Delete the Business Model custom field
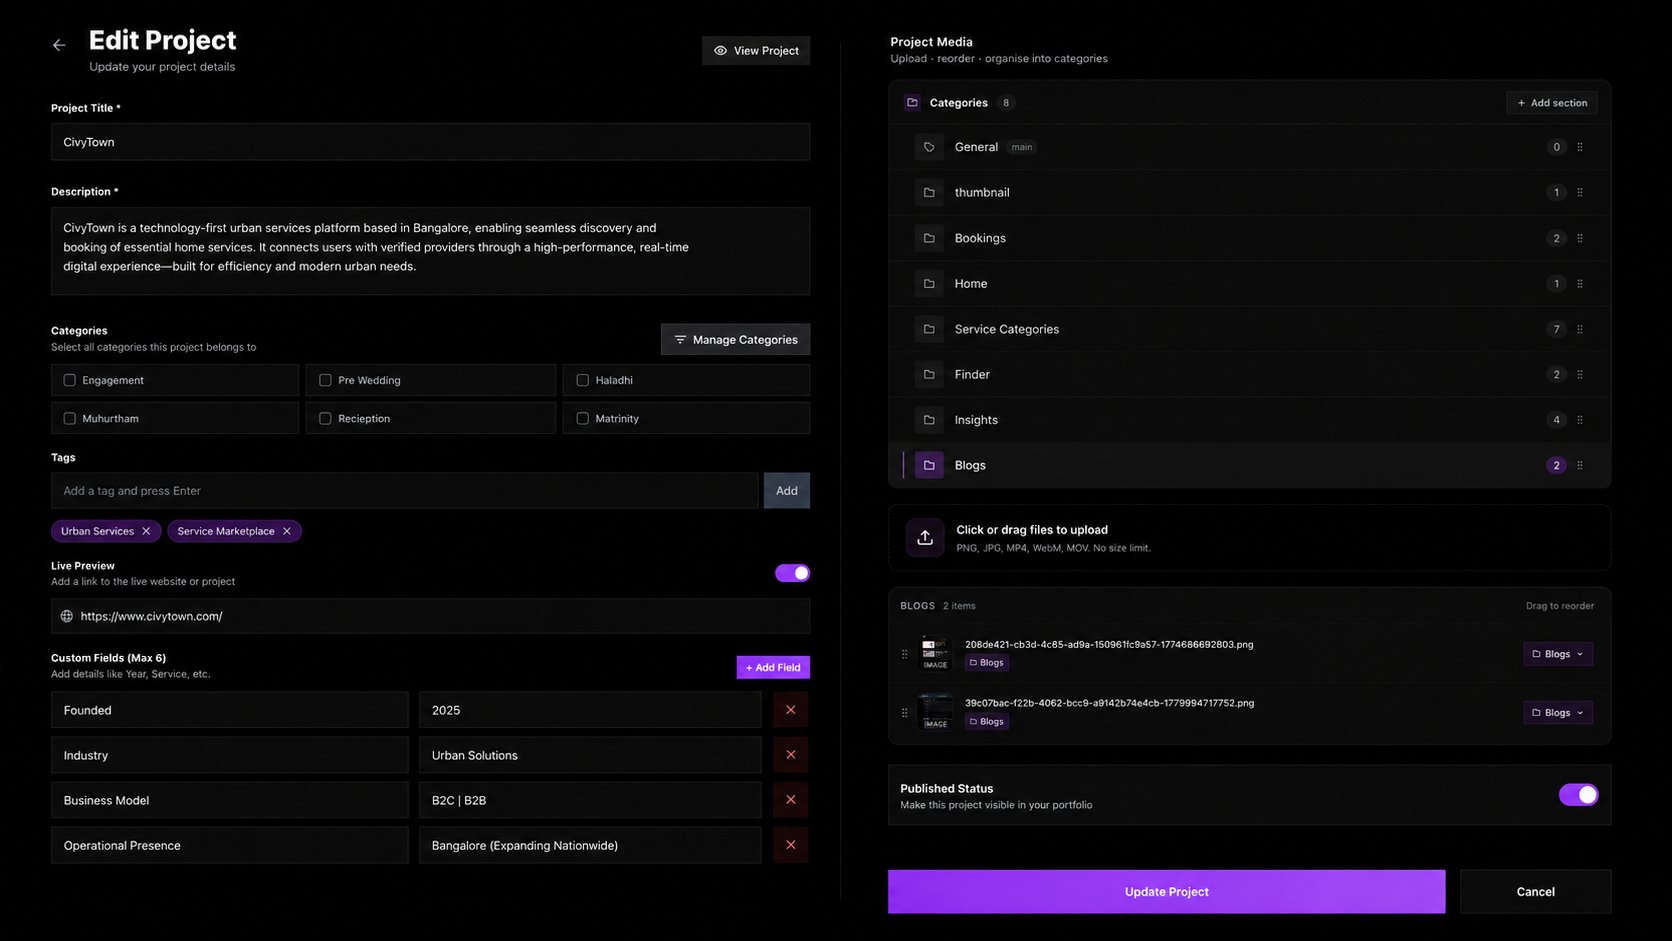This screenshot has height=941, width=1672. click(790, 800)
